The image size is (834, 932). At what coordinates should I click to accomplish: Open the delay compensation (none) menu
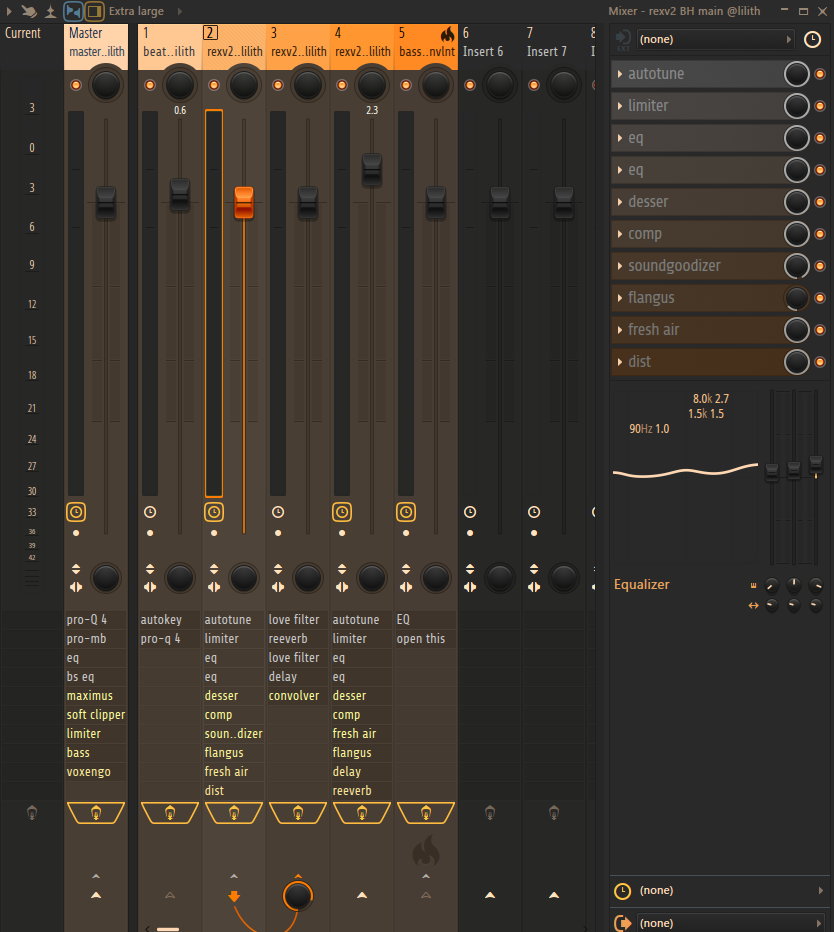click(x=731, y=890)
